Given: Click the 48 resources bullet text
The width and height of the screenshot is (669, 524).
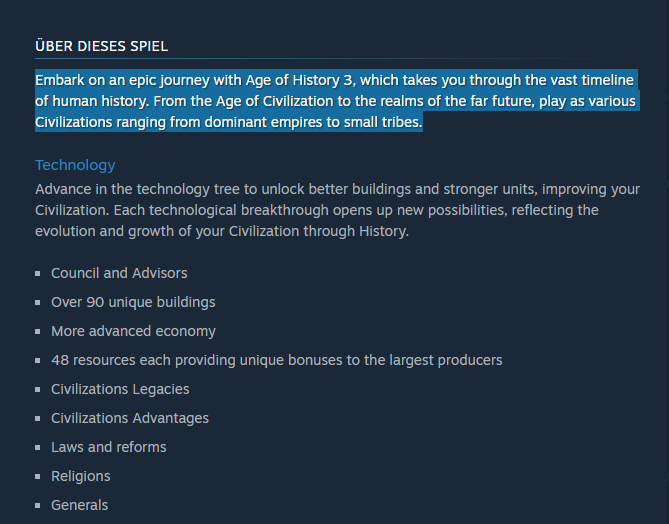Looking at the screenshot, I should (x=276, y=360).
